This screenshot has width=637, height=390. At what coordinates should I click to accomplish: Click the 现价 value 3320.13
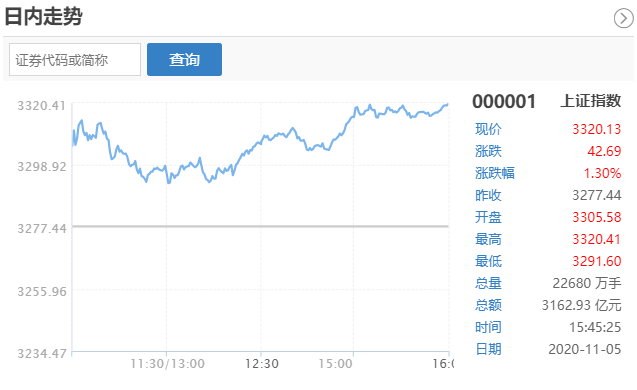pyautogui.click(x=597, y=129)
